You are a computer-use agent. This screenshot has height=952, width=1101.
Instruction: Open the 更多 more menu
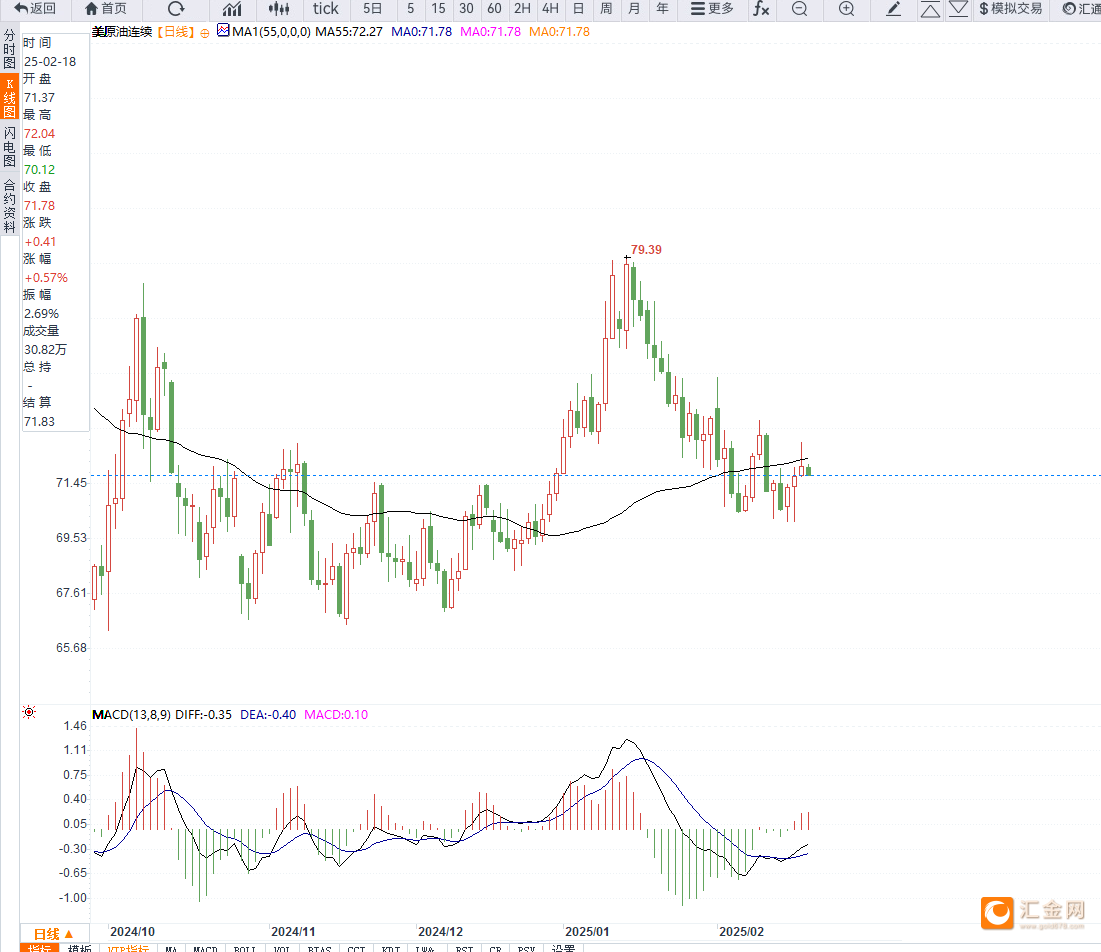point(712,8)
